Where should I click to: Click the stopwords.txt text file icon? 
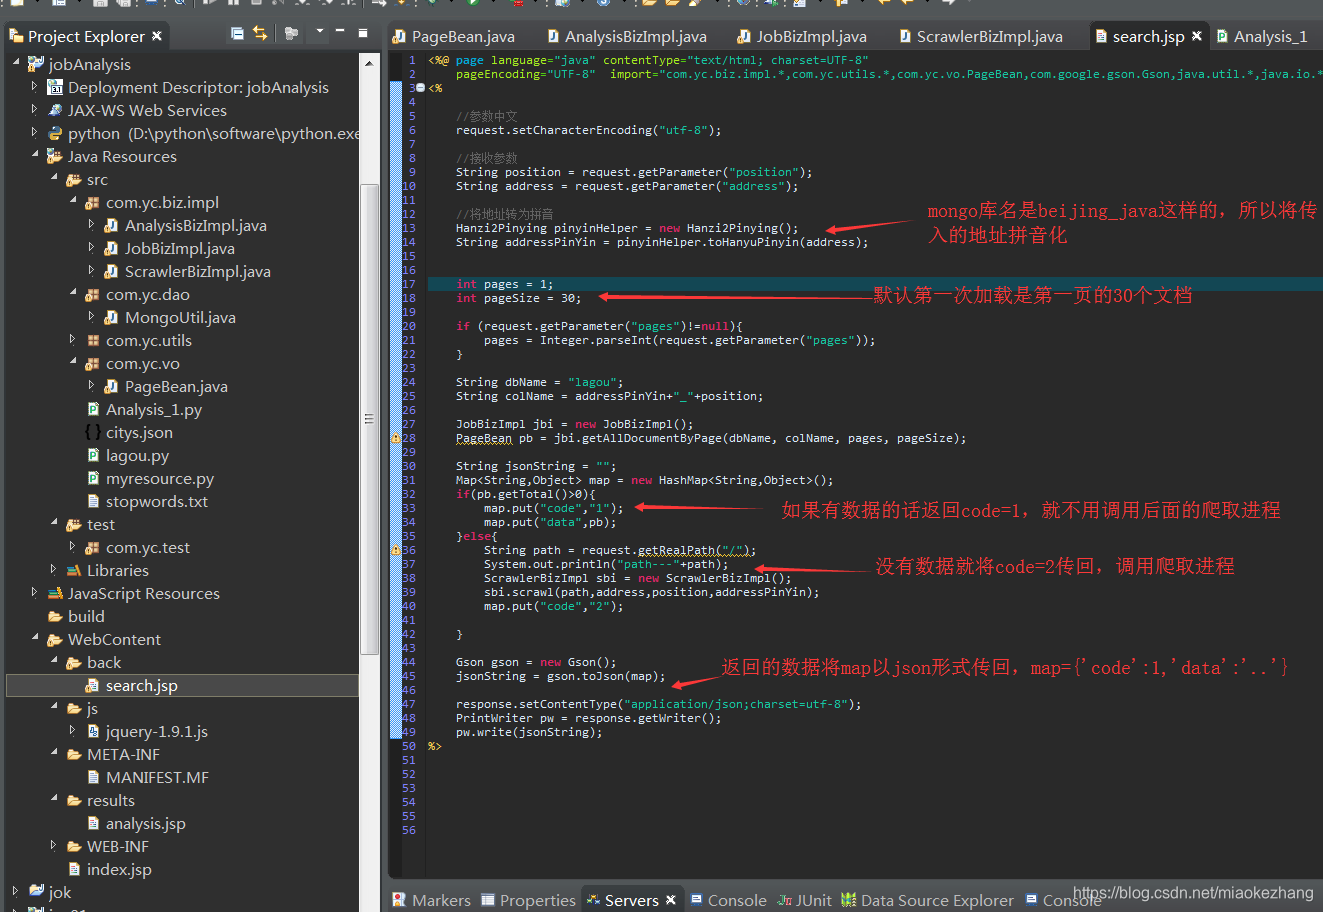(93, 501)
